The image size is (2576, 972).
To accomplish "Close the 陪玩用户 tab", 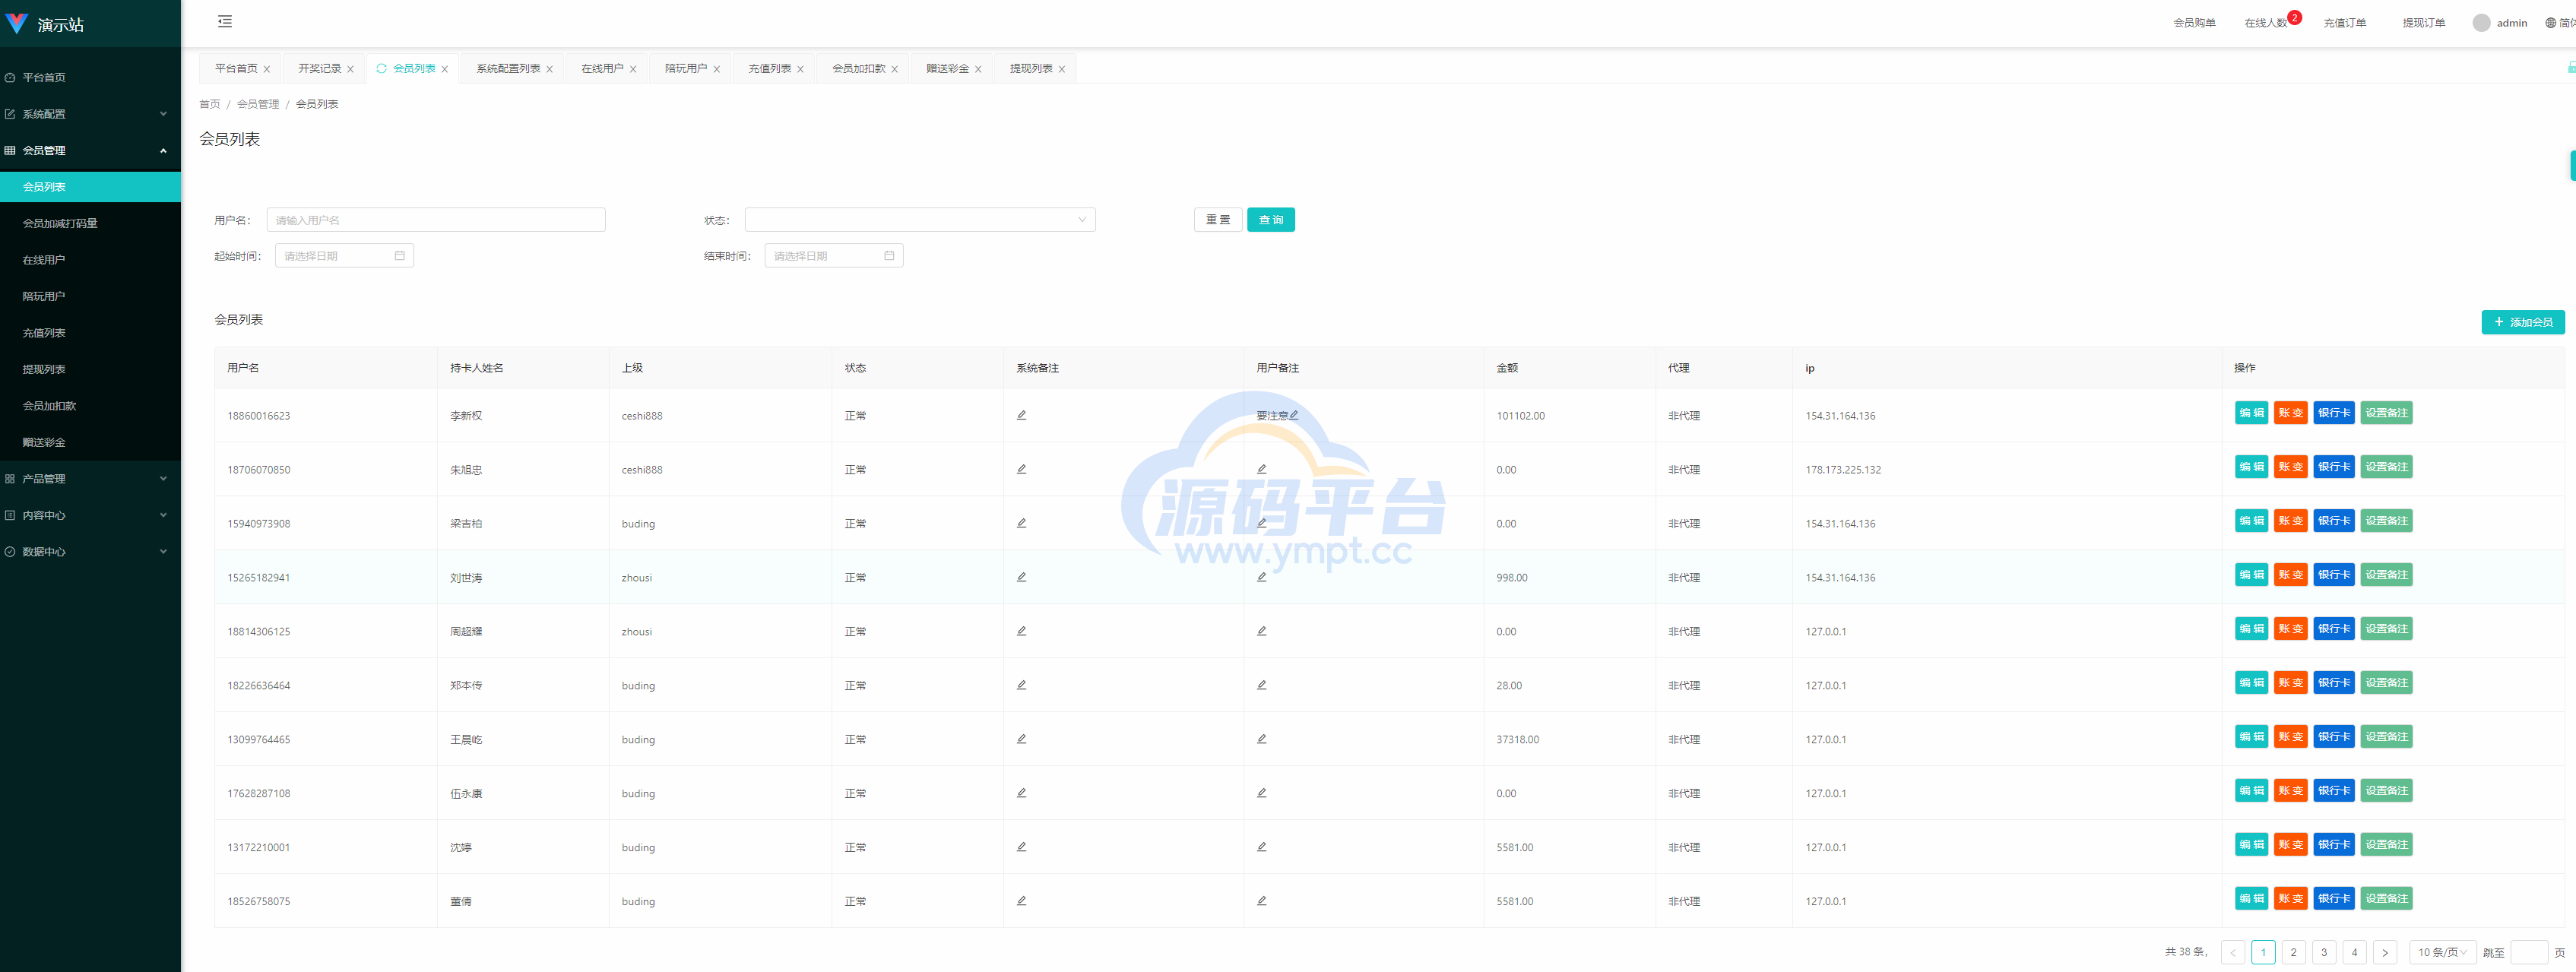I will [x=716, y=69].
